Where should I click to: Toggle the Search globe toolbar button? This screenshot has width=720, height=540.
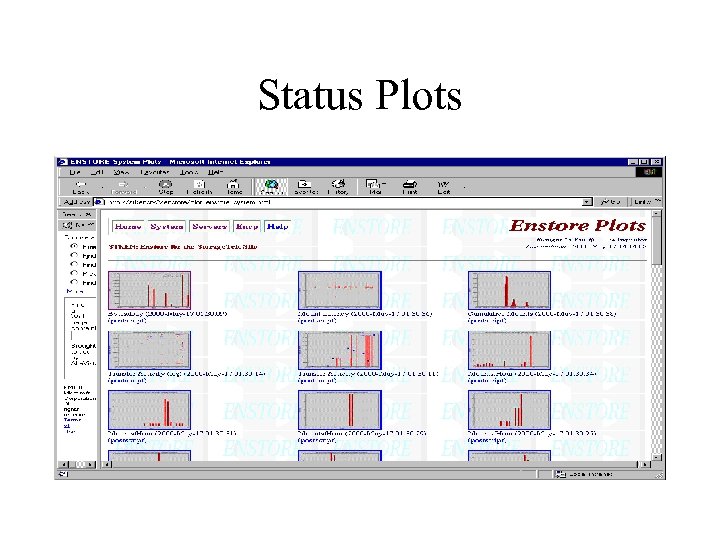pyautogui.click(x=271, y=187)
